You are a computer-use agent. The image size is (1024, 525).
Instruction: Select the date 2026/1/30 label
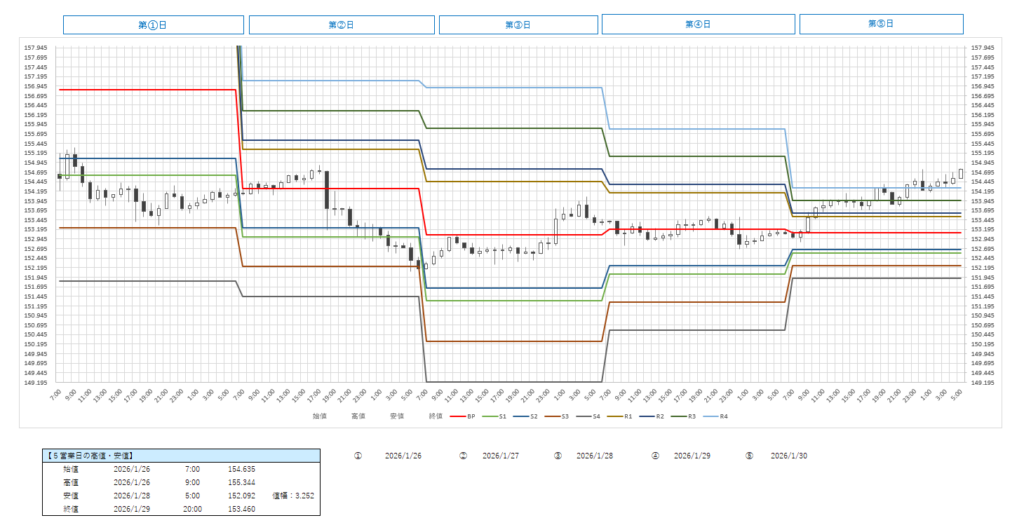tap(789, 455)
